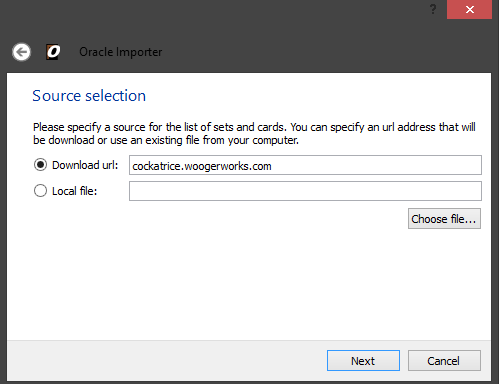The image size is (499, 384).
Task: Open the Choose file... browser
Action: coord(444,219)
